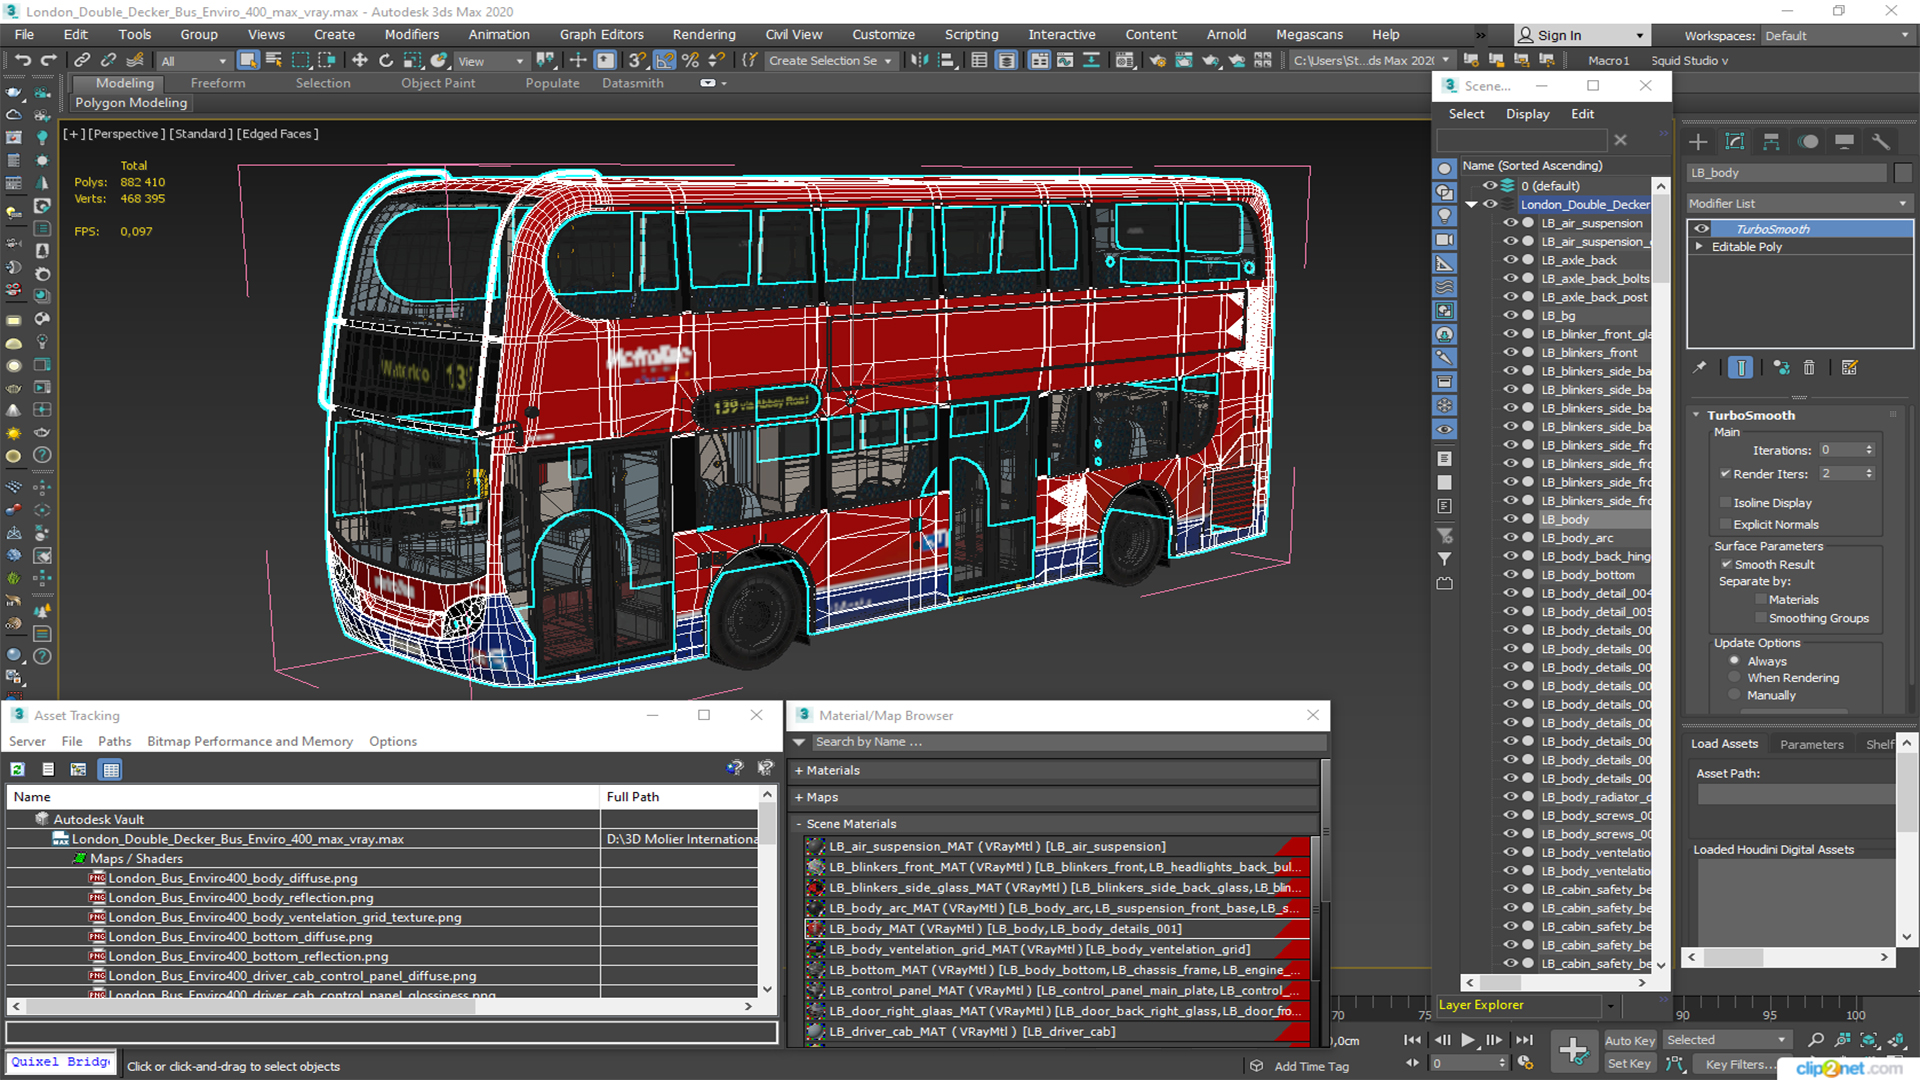Select Manually update option
The width and height of the screenshot is (1920, 1080).
[1734, 696]
